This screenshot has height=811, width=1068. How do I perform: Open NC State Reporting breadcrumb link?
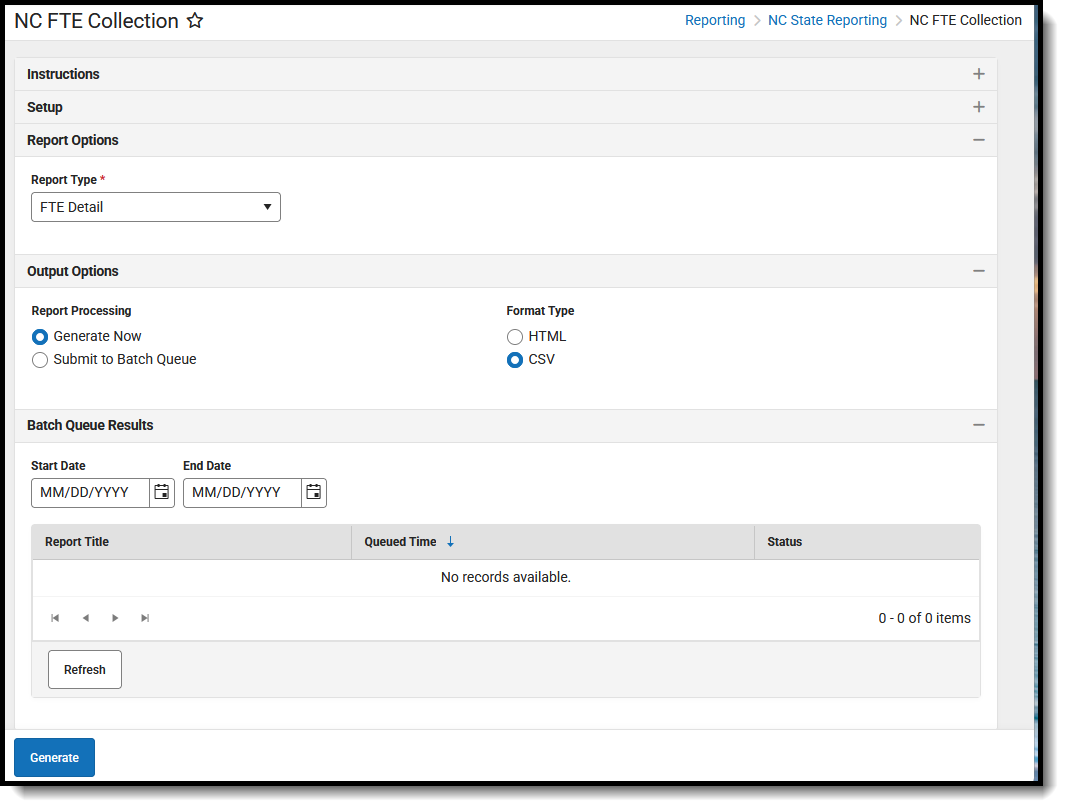click(828, 20)
